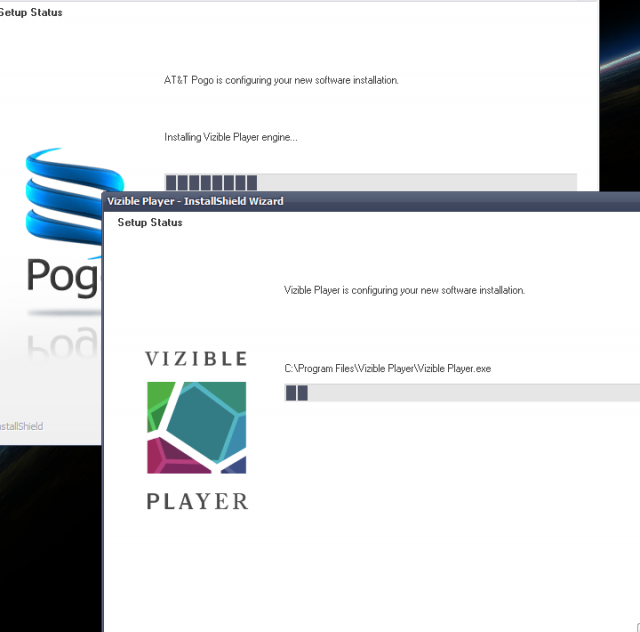Image resolution: width=640 pixels, height=632 pixels.
Task: Click Setup Status heading in AT&T Pogo window
Action: coord(31,13)
